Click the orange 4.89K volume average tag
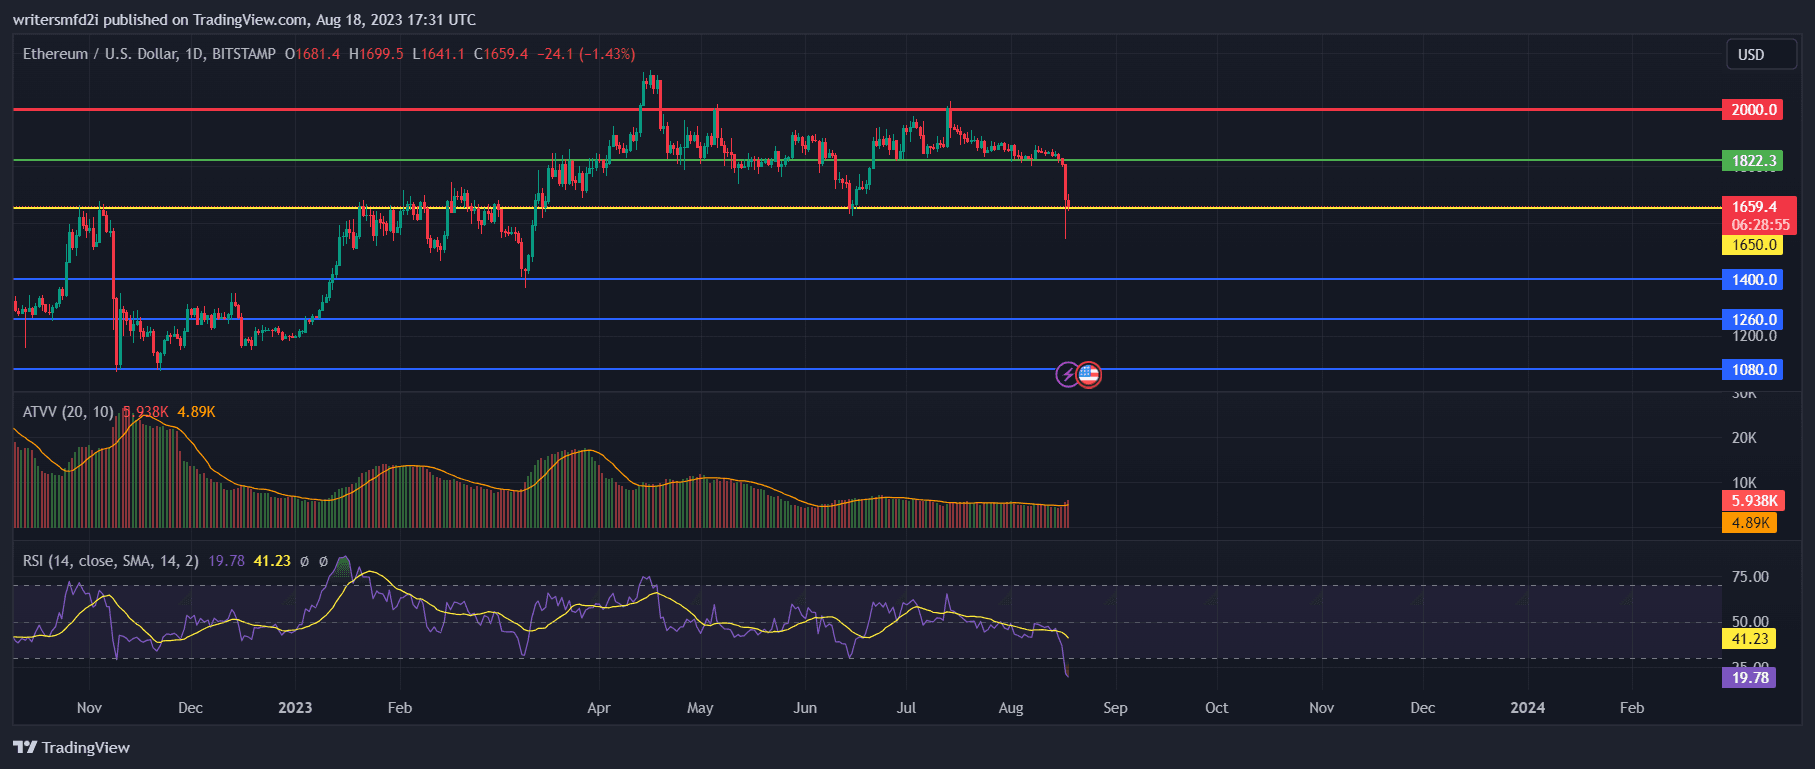Image resolution: width=1815 pixels, height=769 pixels. tap(1750, 523)
